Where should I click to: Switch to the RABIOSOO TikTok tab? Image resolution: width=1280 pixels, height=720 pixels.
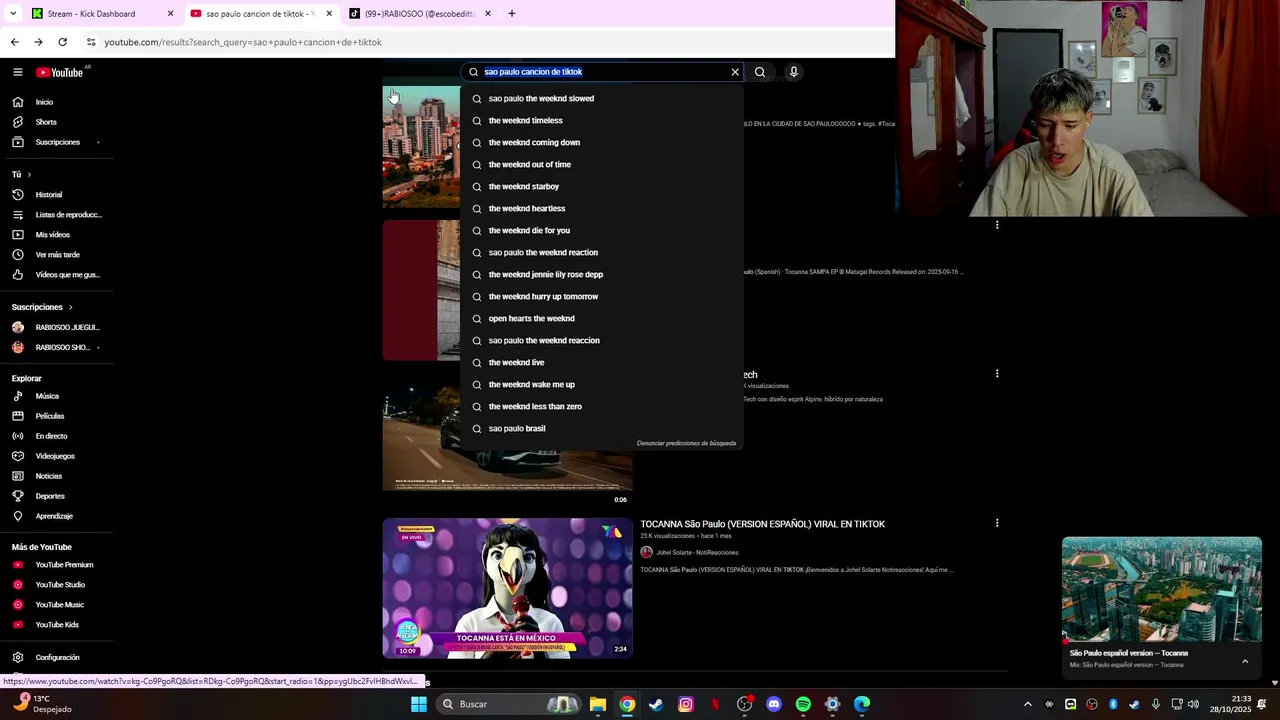pos(419,14)
